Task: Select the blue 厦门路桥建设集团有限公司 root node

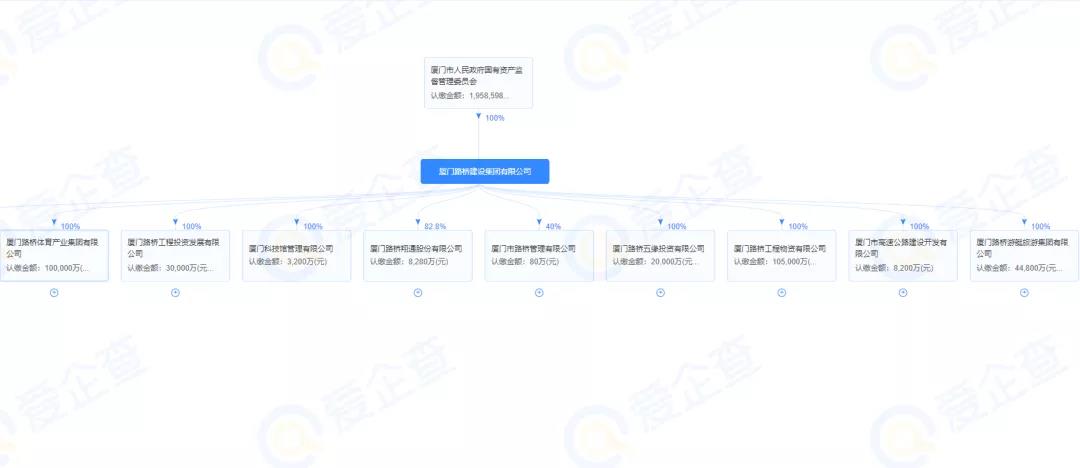Action: [x=485, y=172]
